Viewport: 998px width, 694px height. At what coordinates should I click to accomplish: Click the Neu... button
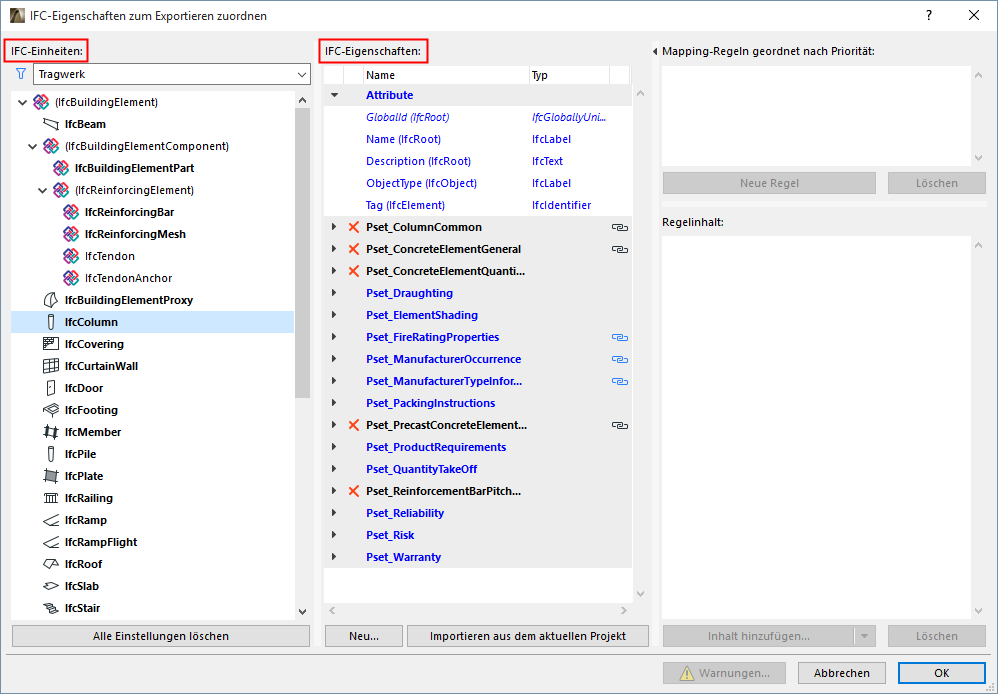[x=364, y=636]
